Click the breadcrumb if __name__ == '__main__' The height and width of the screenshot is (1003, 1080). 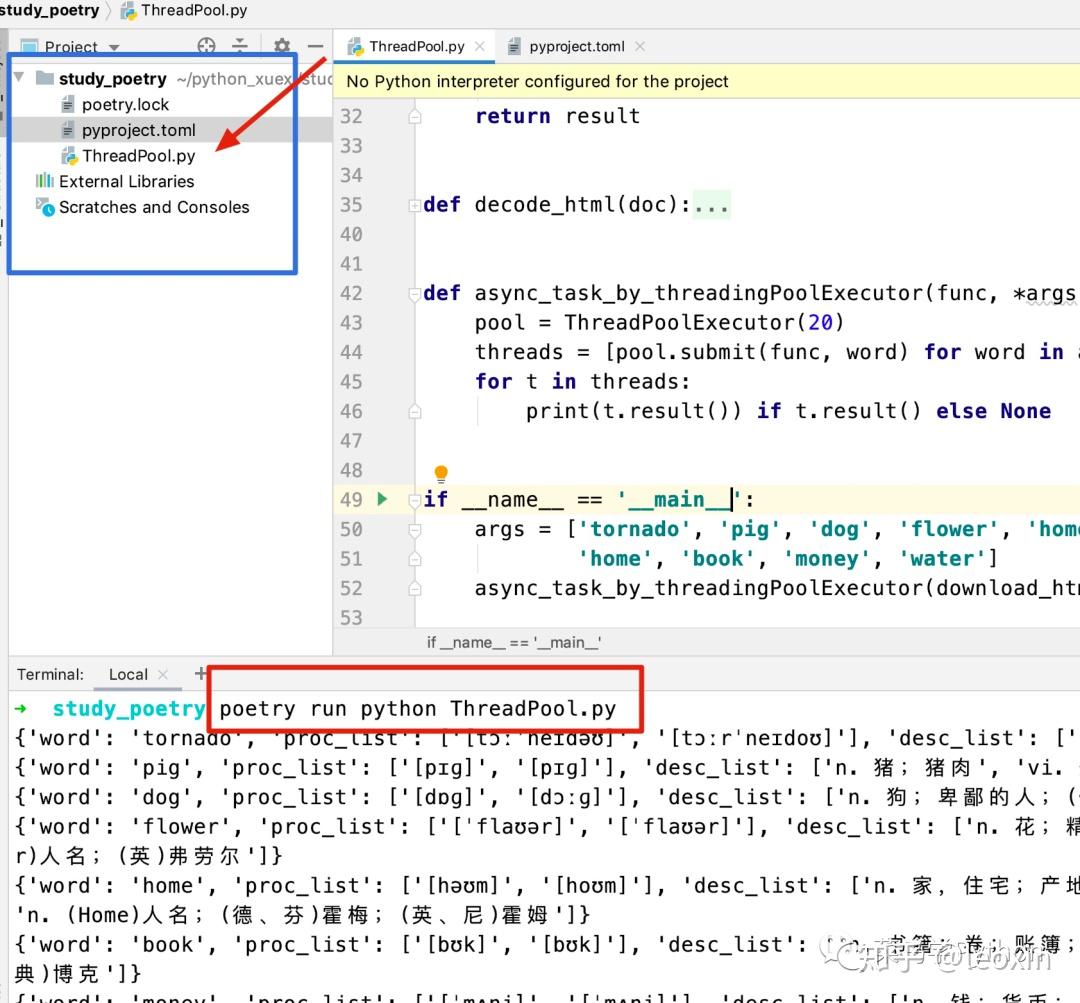[513, 642]
